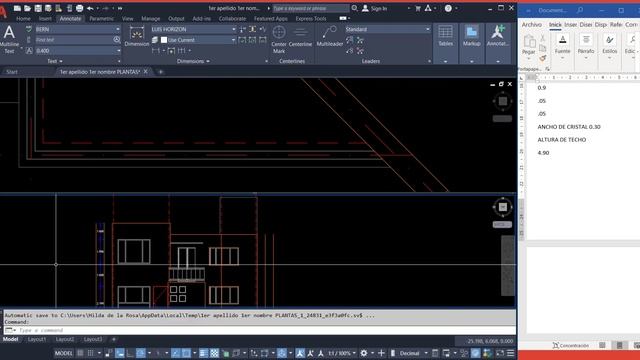Viewport: 640px width, 360px height.
Task: Click the Find text search icon
Action: [117, 40]
